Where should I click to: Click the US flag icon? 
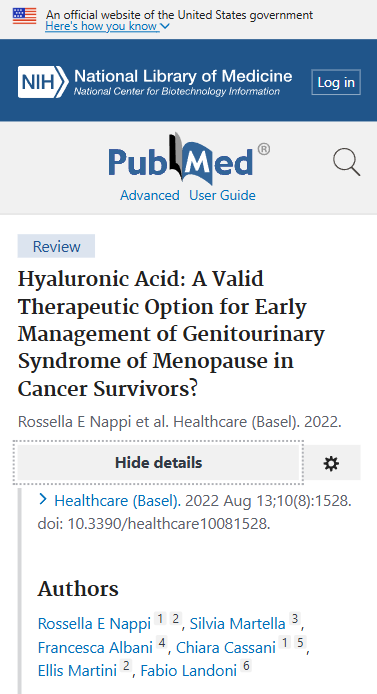pos(24,16)
